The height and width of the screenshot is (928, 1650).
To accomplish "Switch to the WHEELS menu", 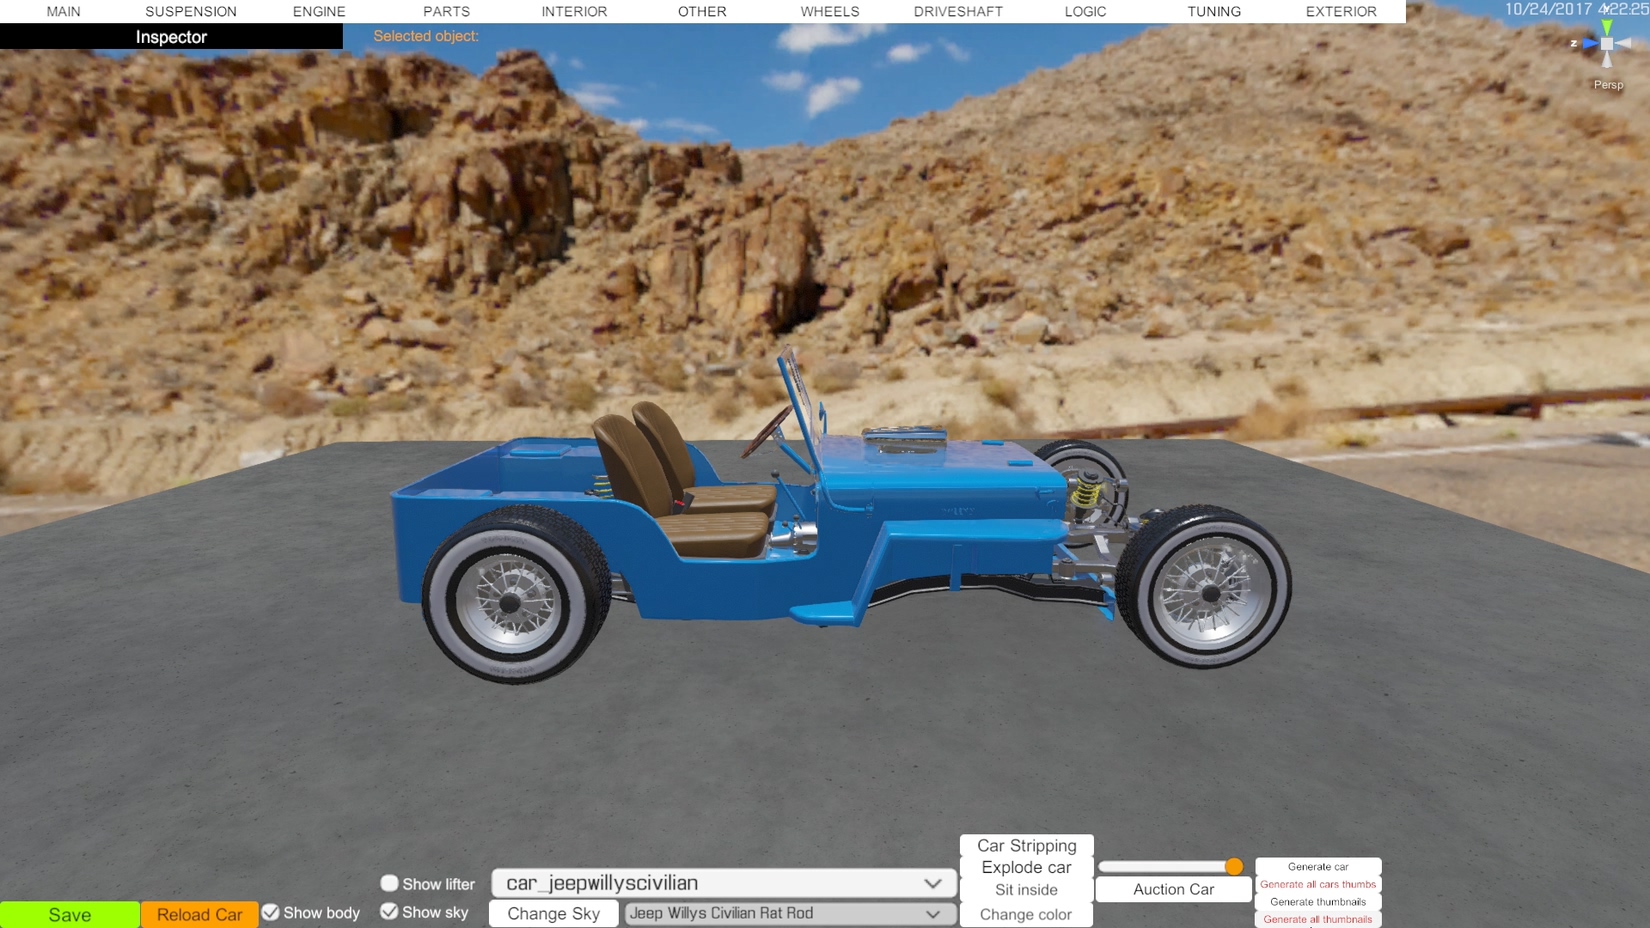I will pos(829,12).
